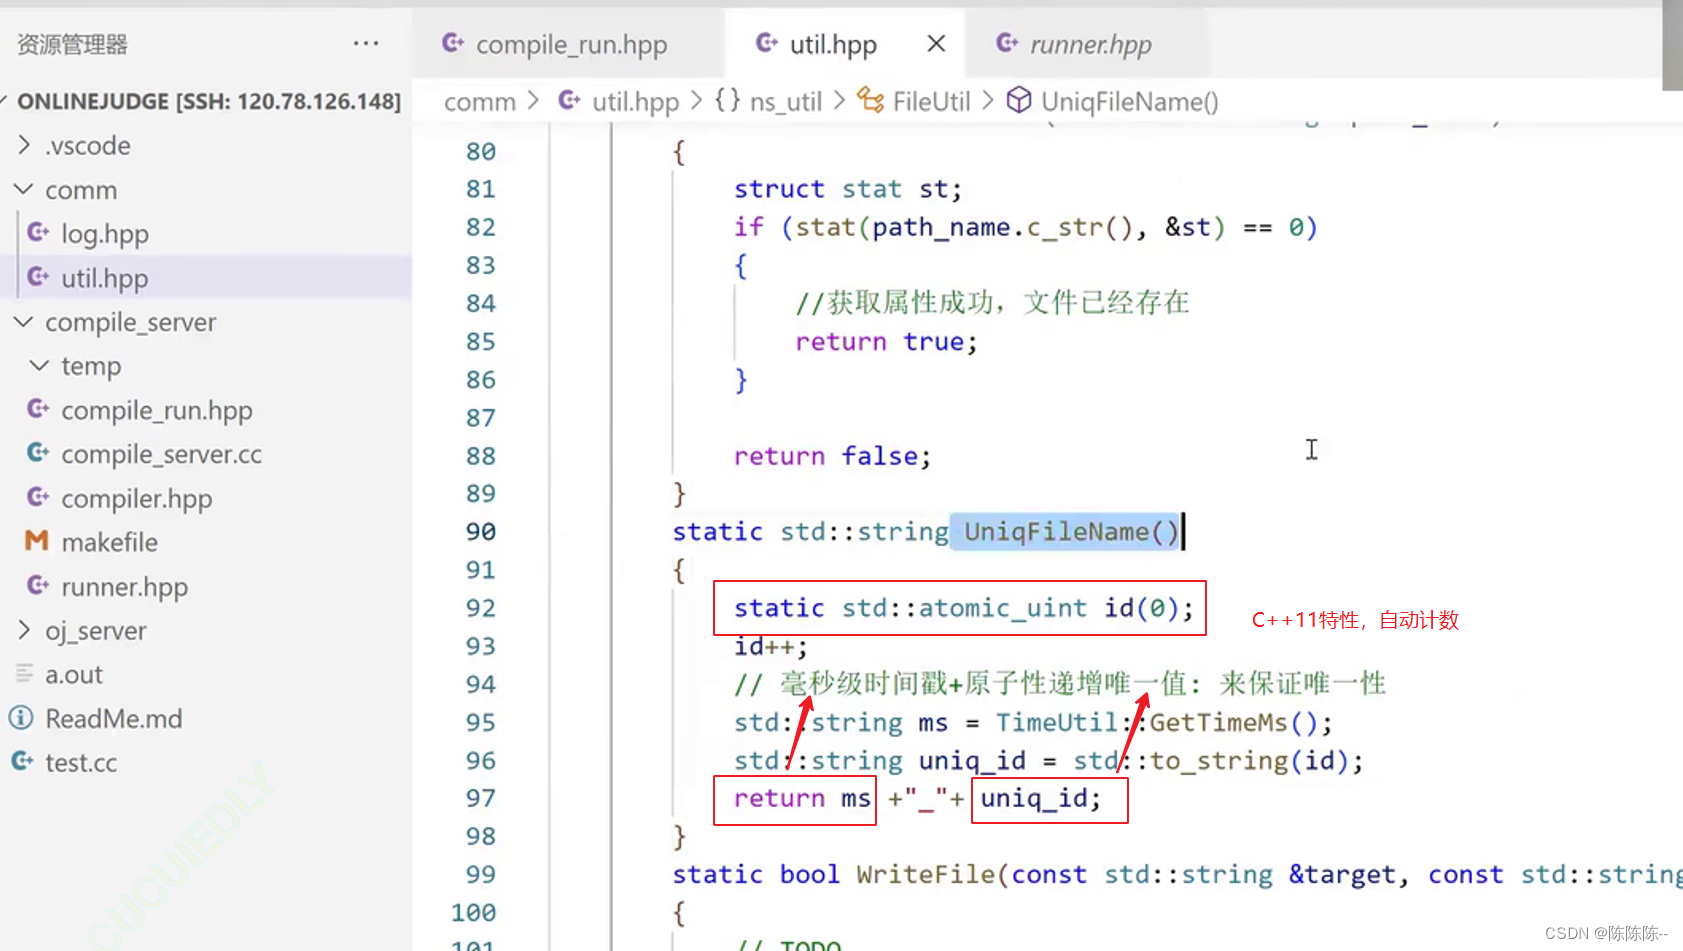Click 'struct stat st;' on line 81
The image size is (1683, 951).
point(847,189)
